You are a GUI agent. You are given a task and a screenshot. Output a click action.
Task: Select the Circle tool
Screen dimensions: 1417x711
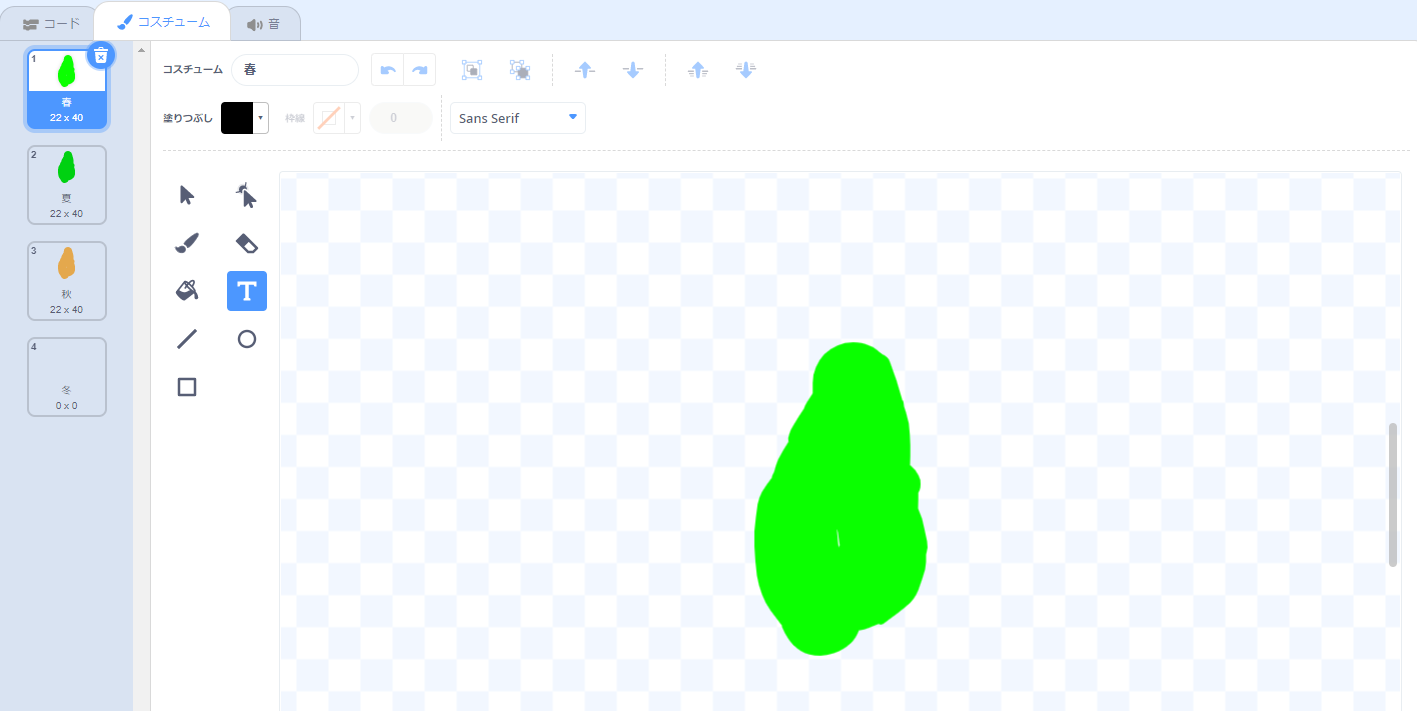point(246,338)
